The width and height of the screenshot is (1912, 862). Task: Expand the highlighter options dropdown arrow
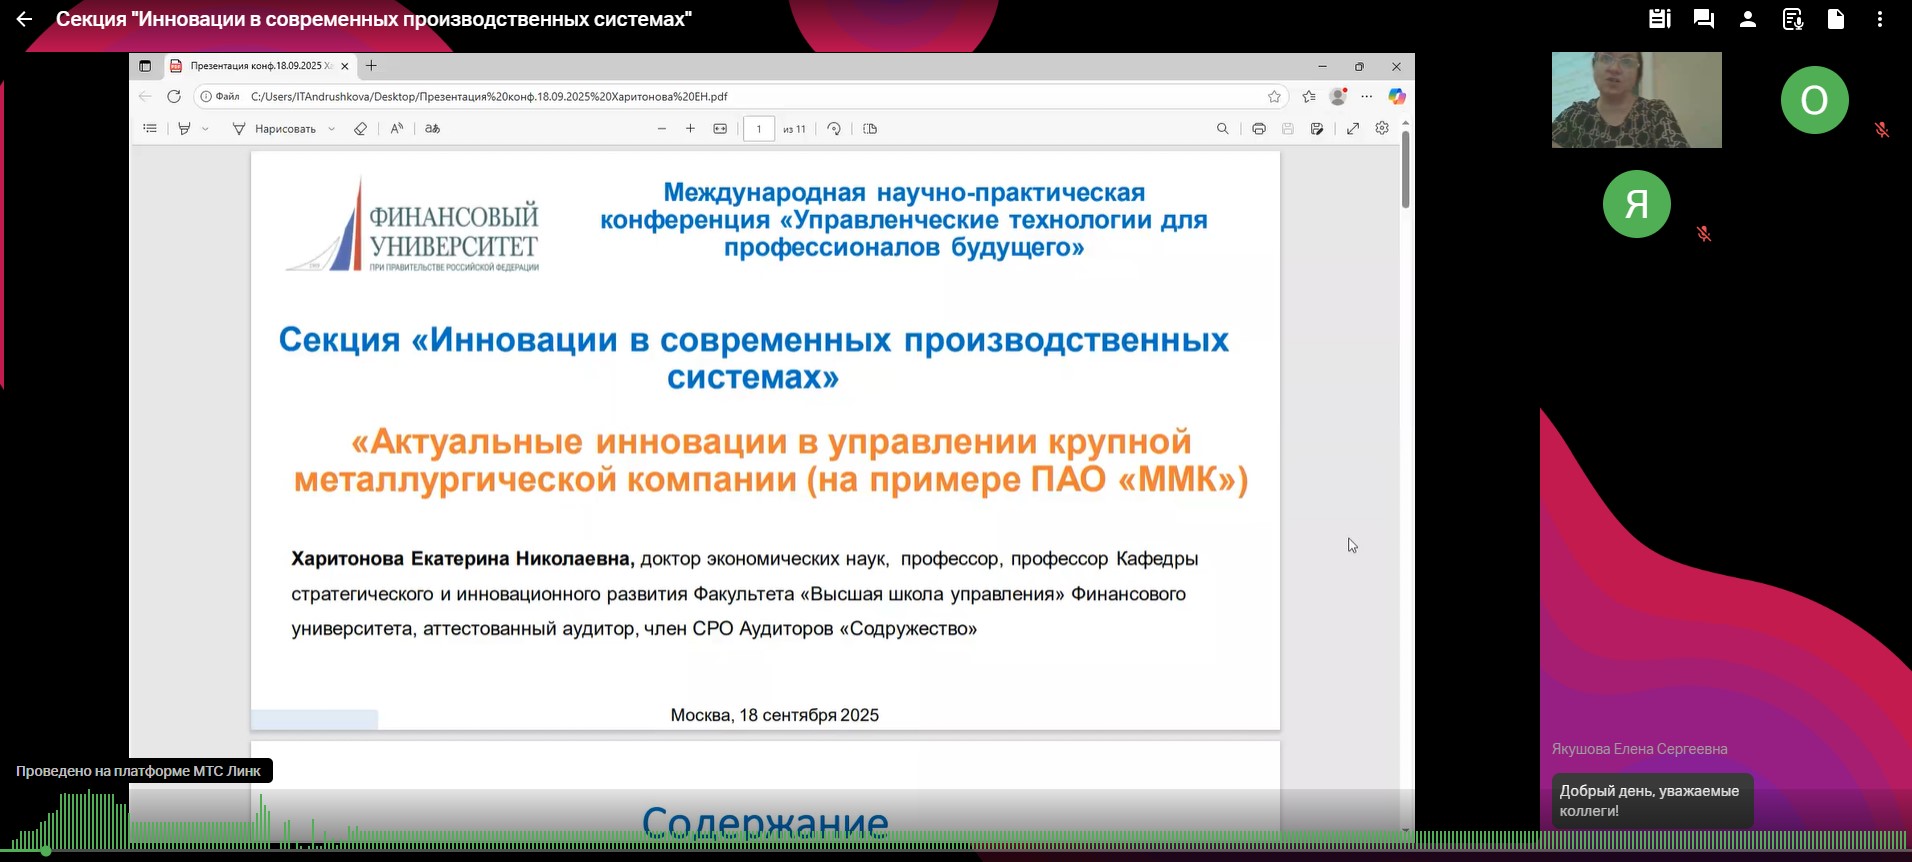[206, 129]
